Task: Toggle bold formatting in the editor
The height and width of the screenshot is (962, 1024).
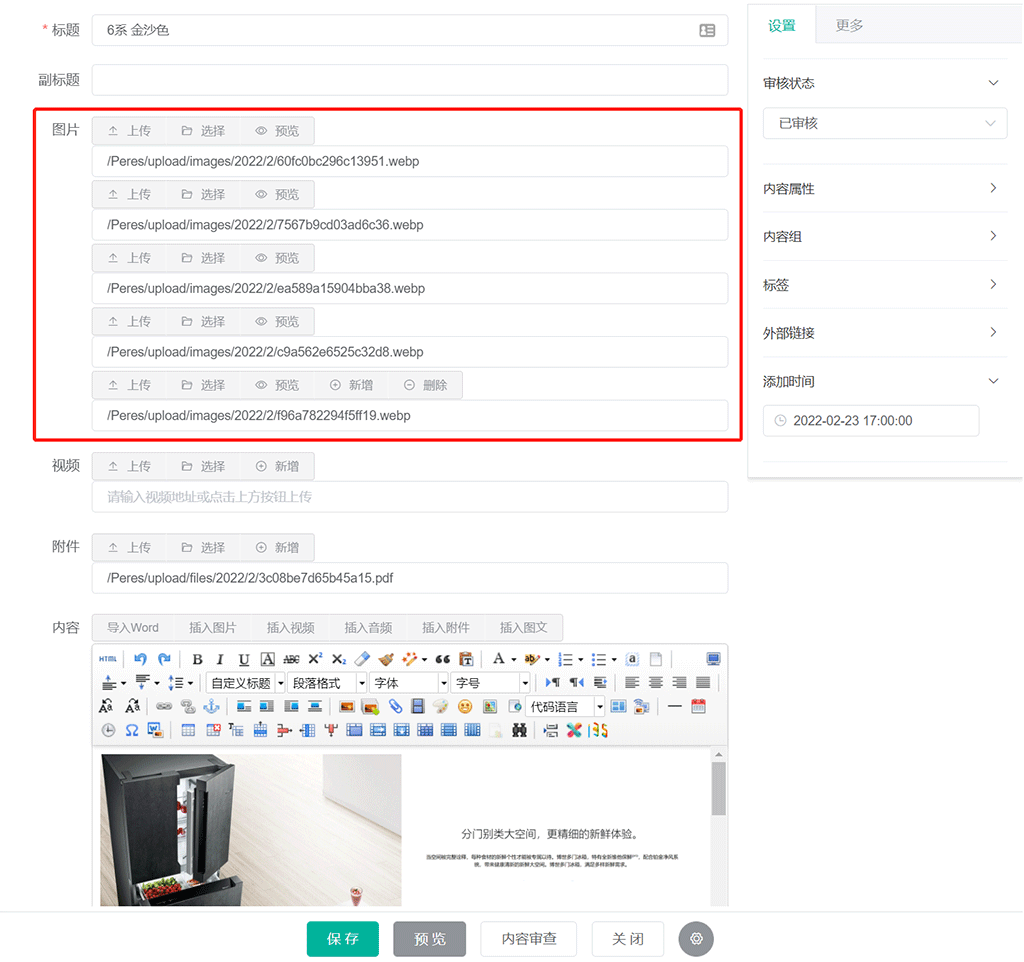Action: [x=197, y=659]
